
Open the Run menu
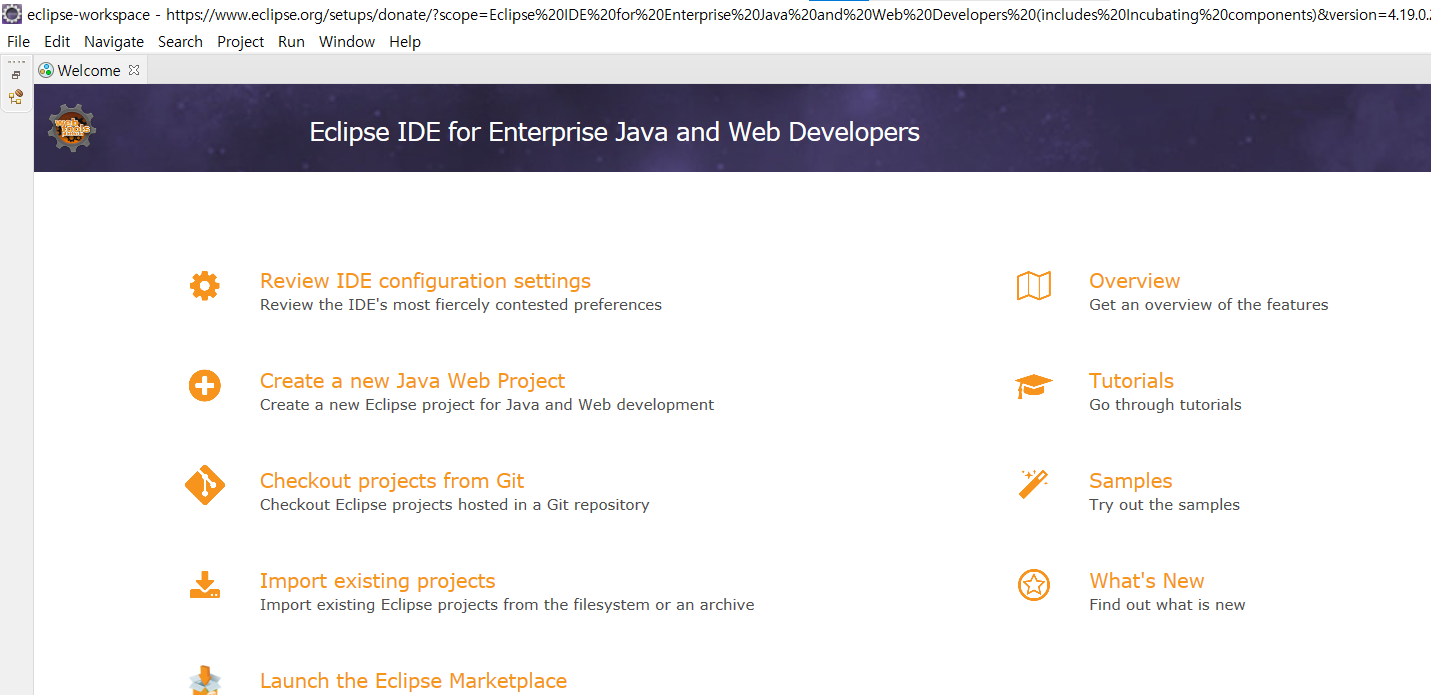click(x=292, y=42)
